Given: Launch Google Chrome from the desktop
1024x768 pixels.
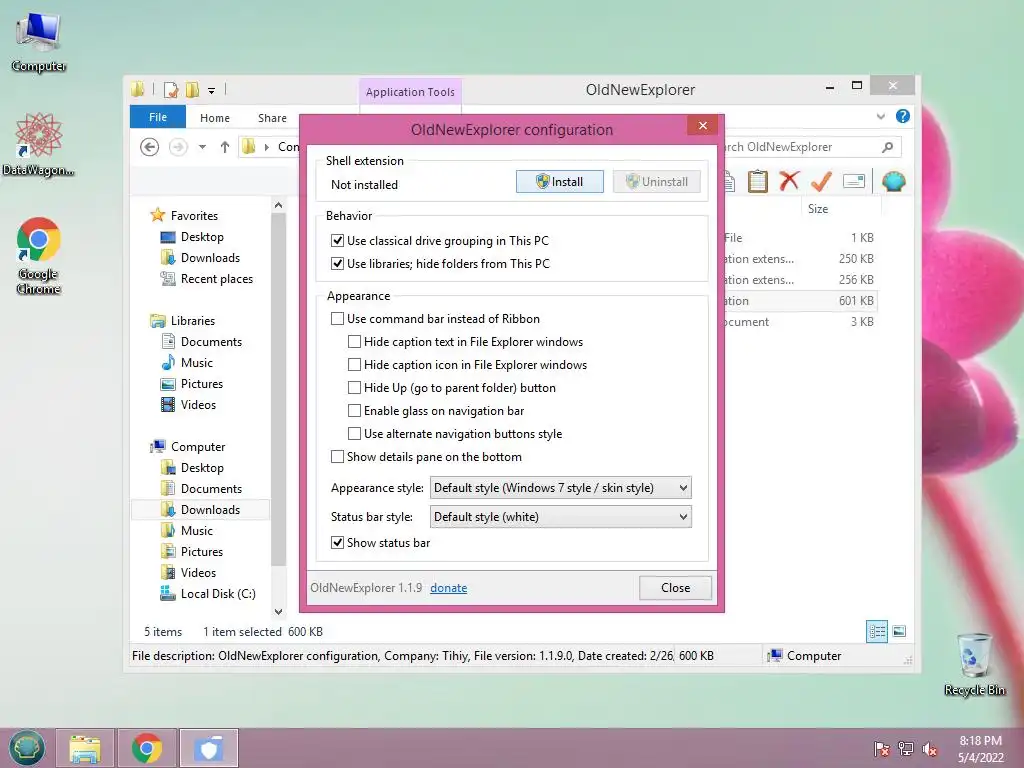Looking at the screenshot, I should coord(39,255).
